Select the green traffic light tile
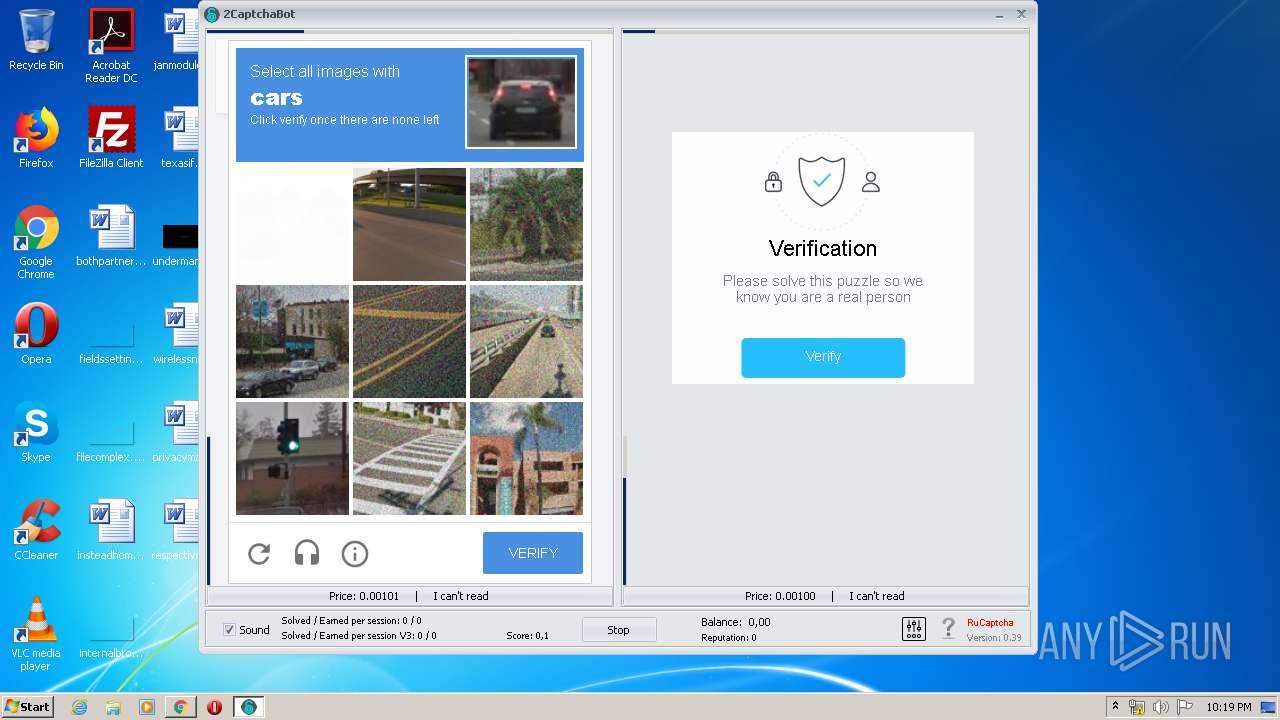Screen dimensions: 1280x720 pos(292,458)
